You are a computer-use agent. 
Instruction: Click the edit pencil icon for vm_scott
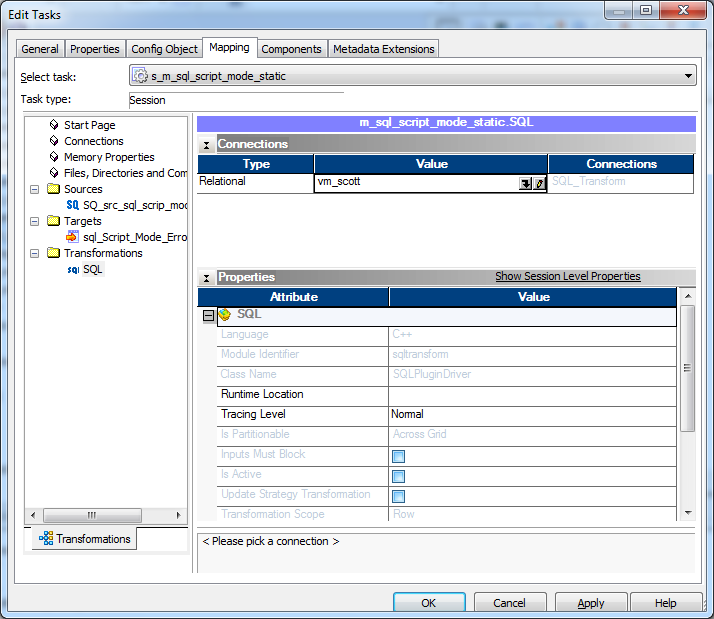pos(540,184)
